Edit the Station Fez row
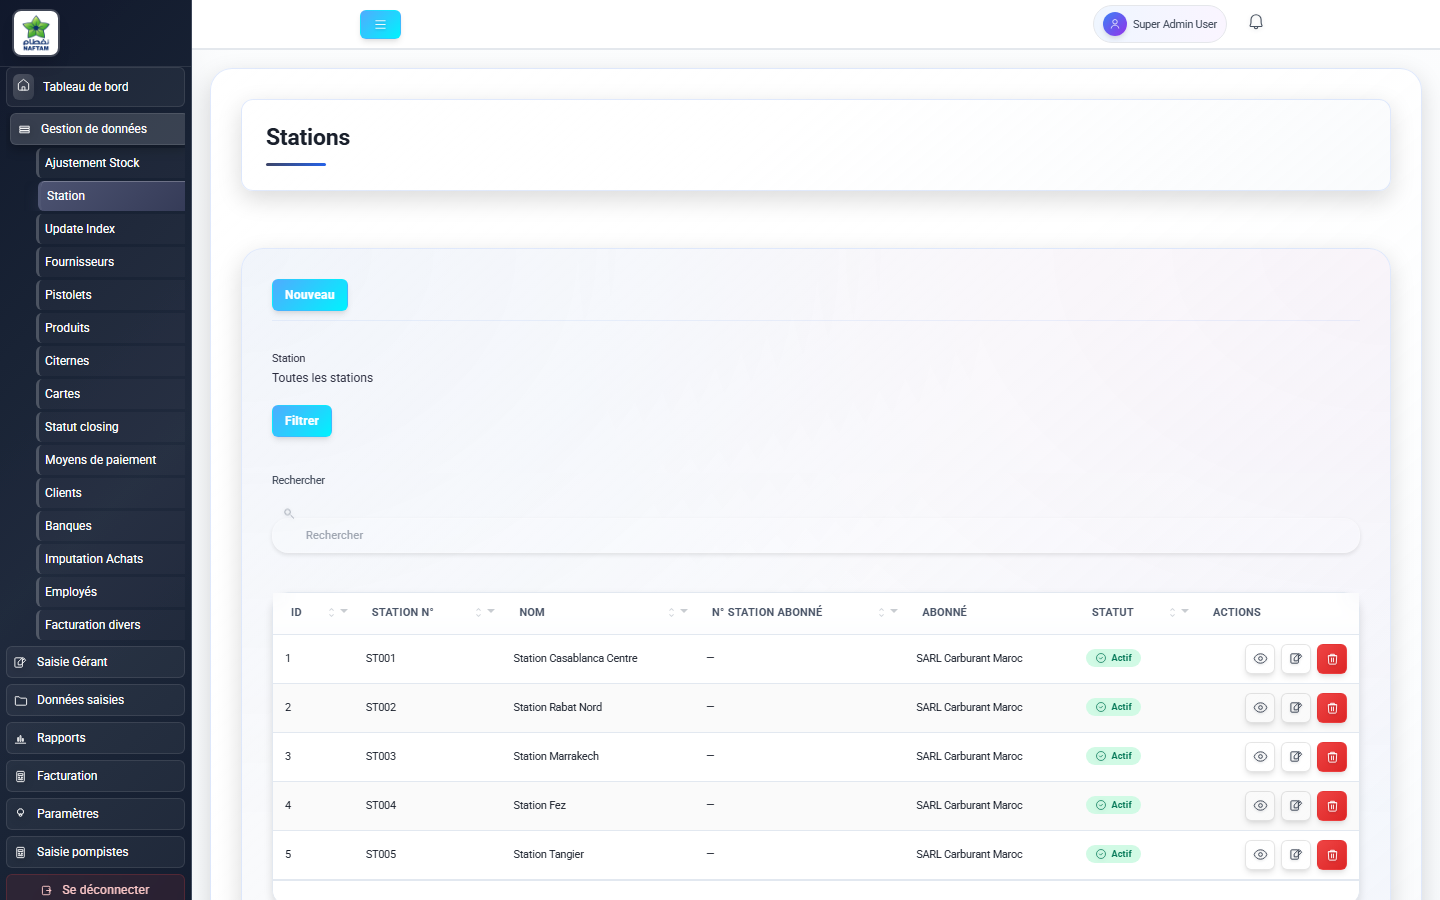 1296,806
